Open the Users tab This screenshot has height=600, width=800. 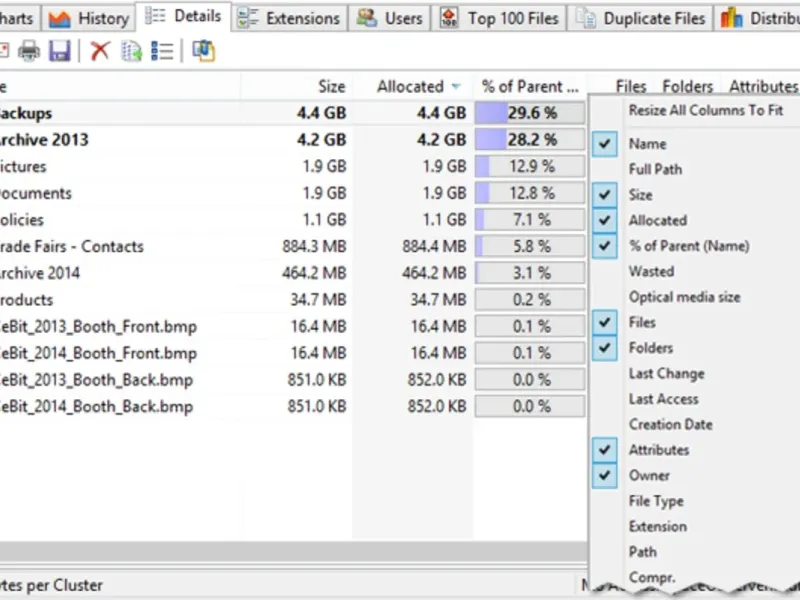390,18
